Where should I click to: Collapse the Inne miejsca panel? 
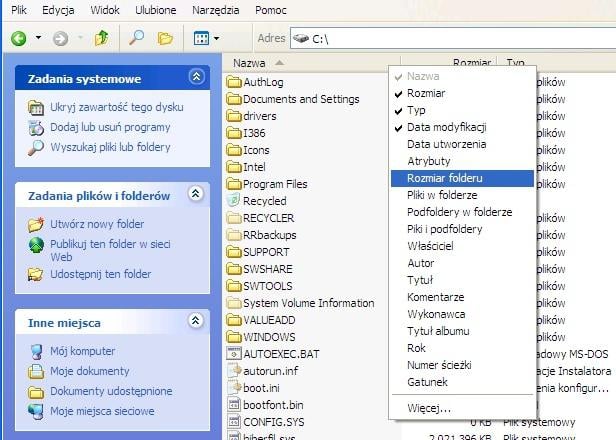point(196,322)
